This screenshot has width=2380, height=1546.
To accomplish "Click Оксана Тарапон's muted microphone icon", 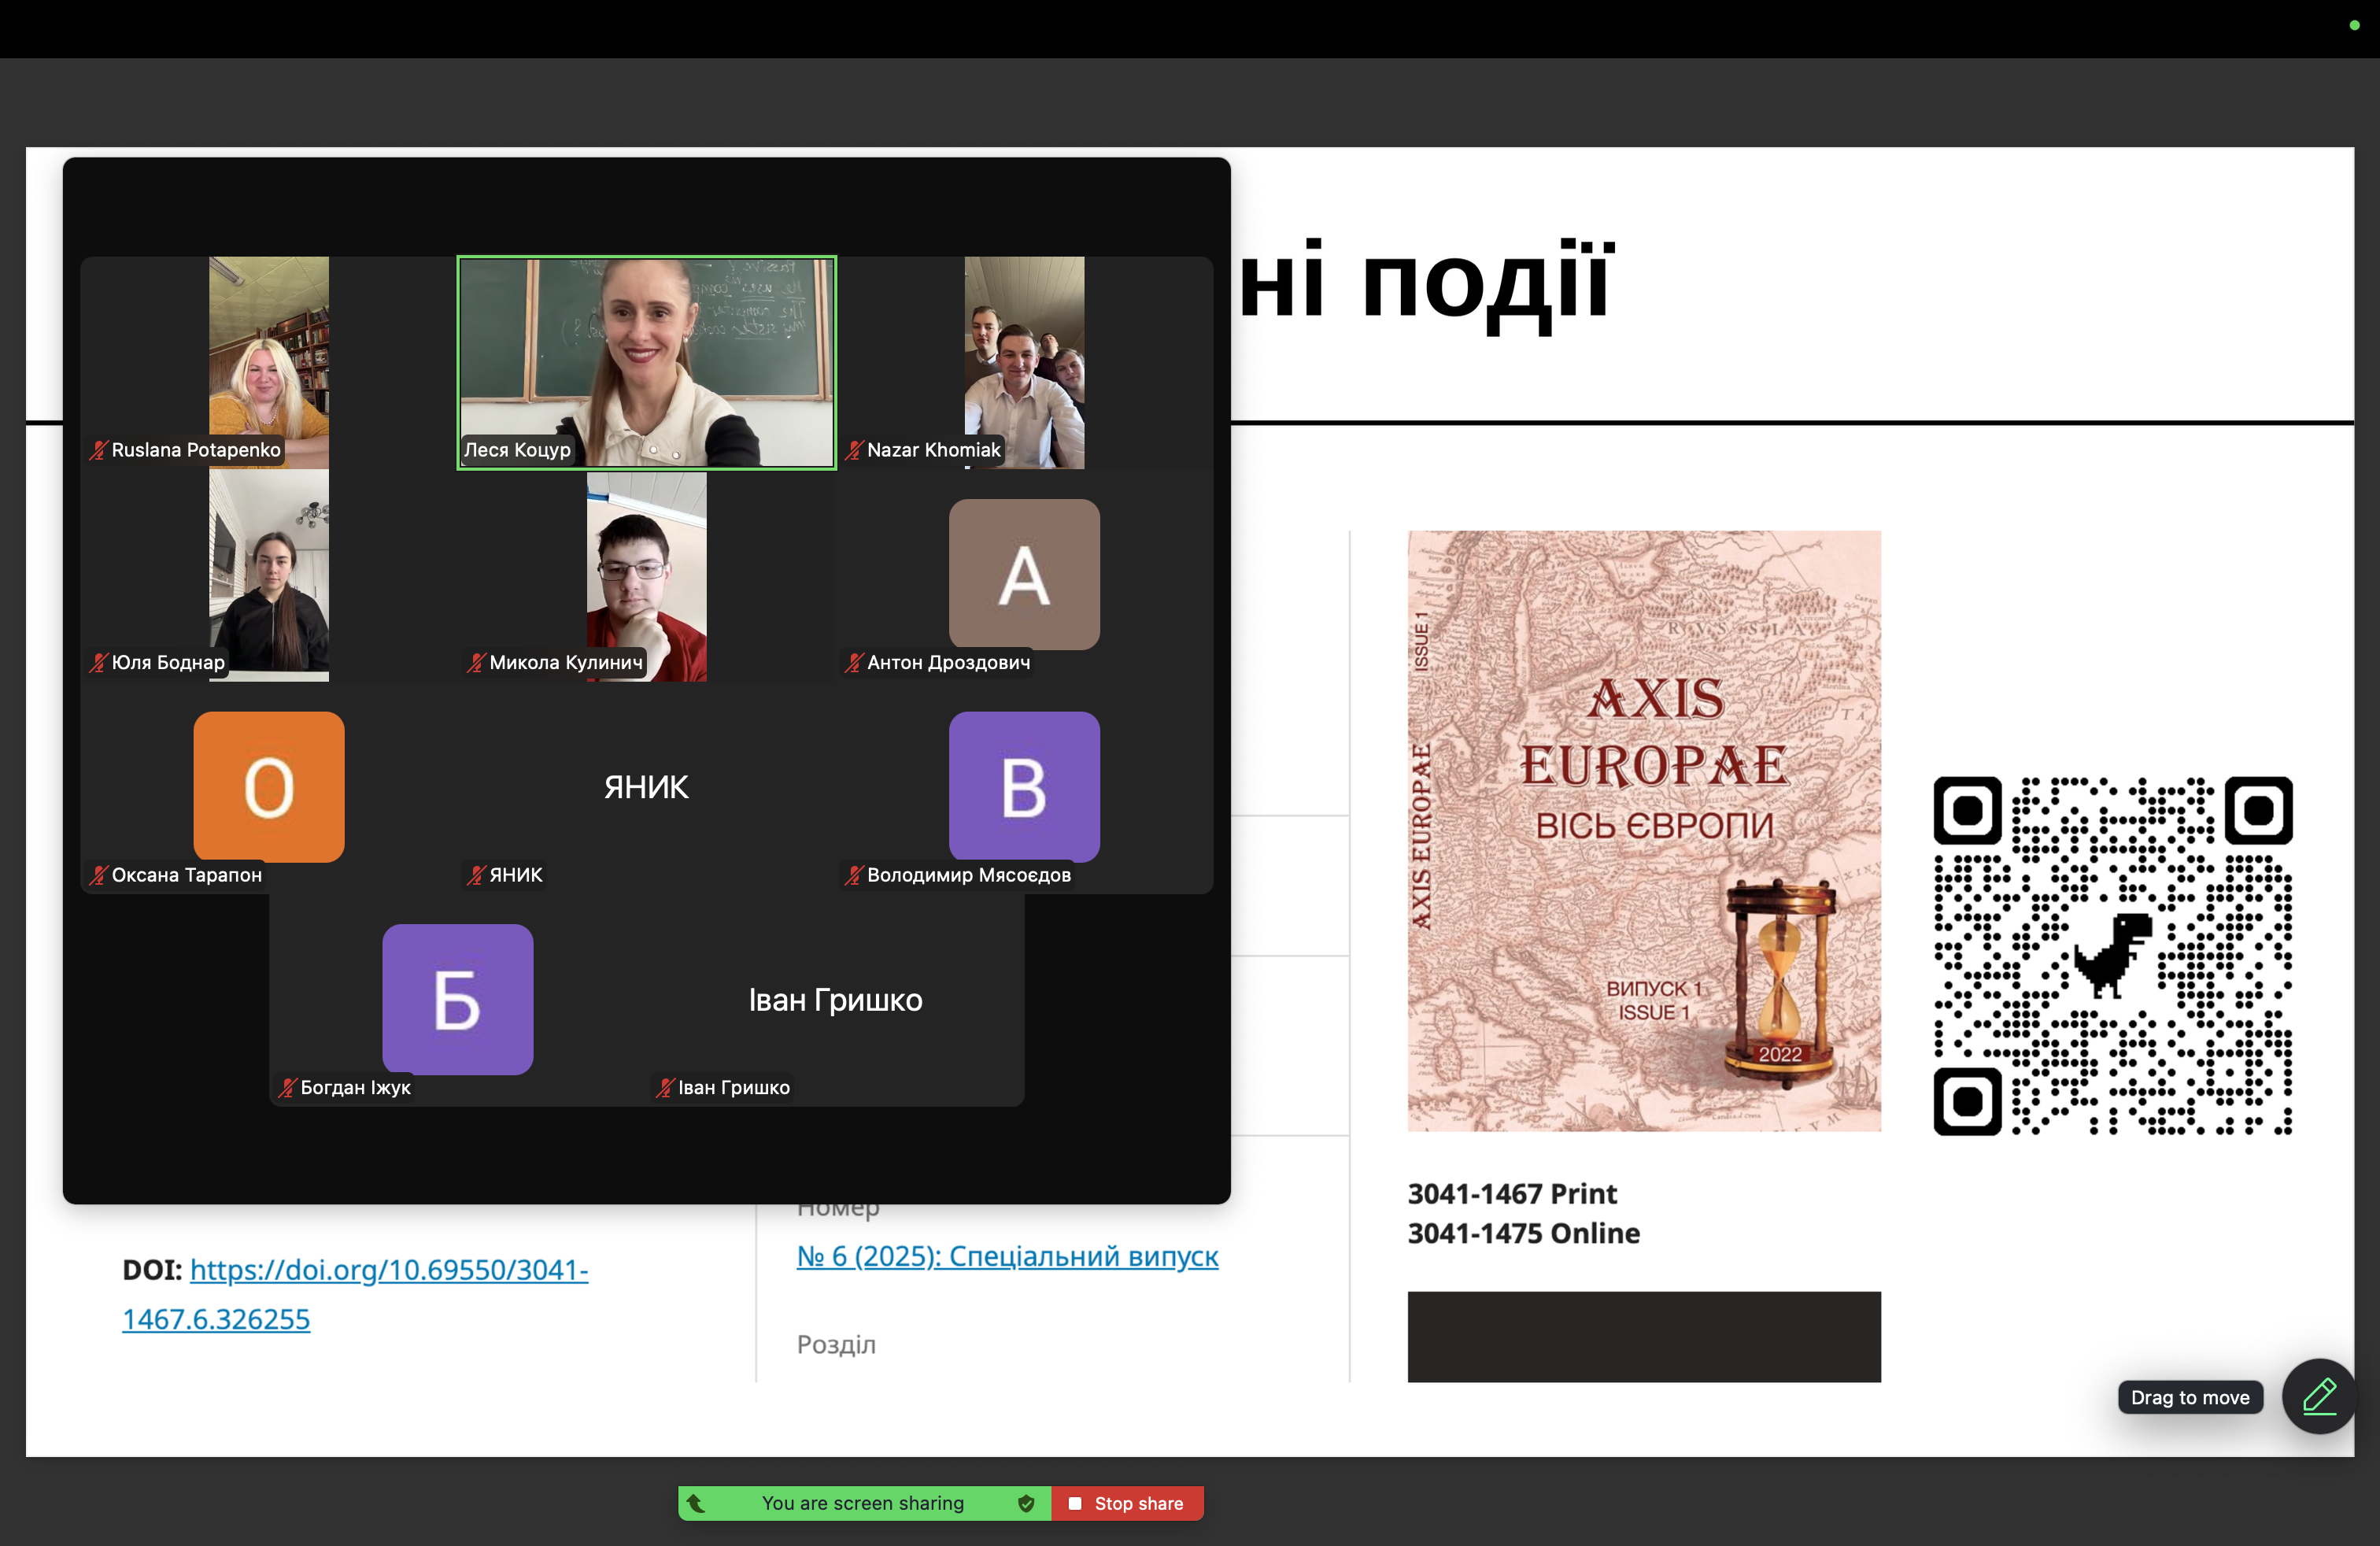I will [98, 875].
